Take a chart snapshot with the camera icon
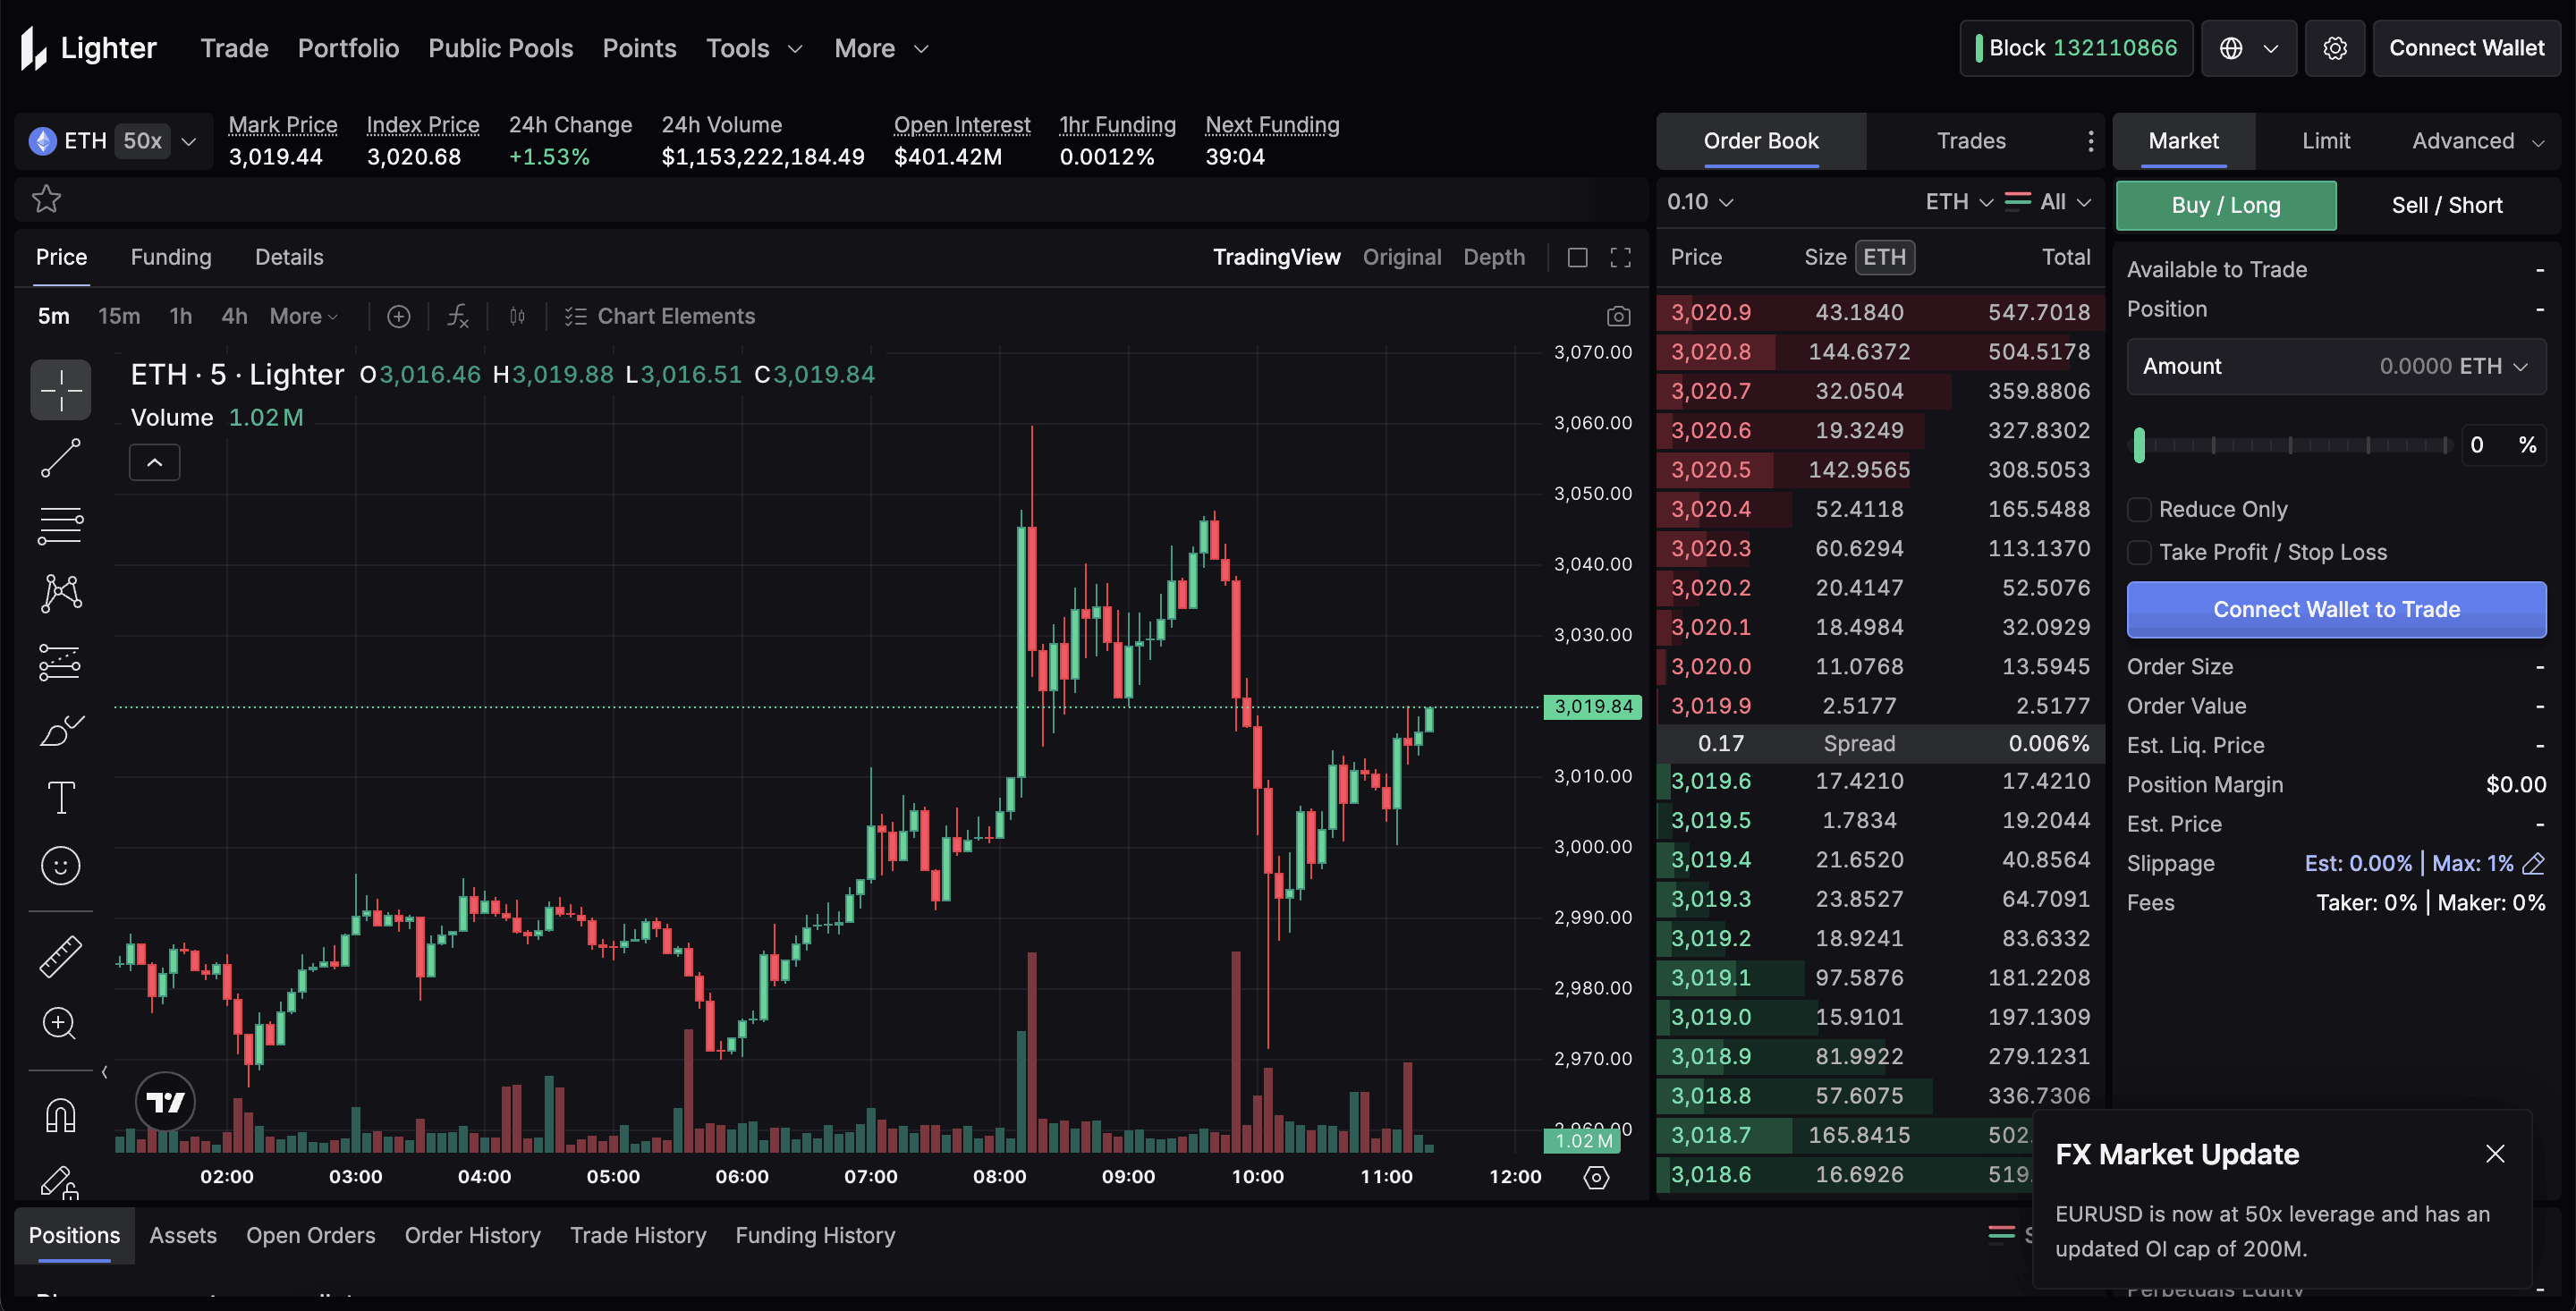The width and height of the screenshot is (2576, 1311). coord(1618,315)
